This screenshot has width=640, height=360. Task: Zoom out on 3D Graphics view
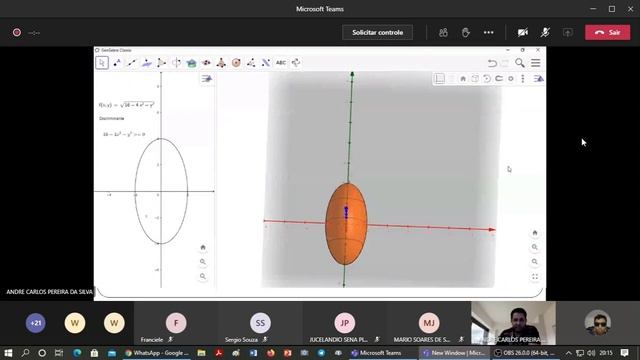(x=535, y=262)
